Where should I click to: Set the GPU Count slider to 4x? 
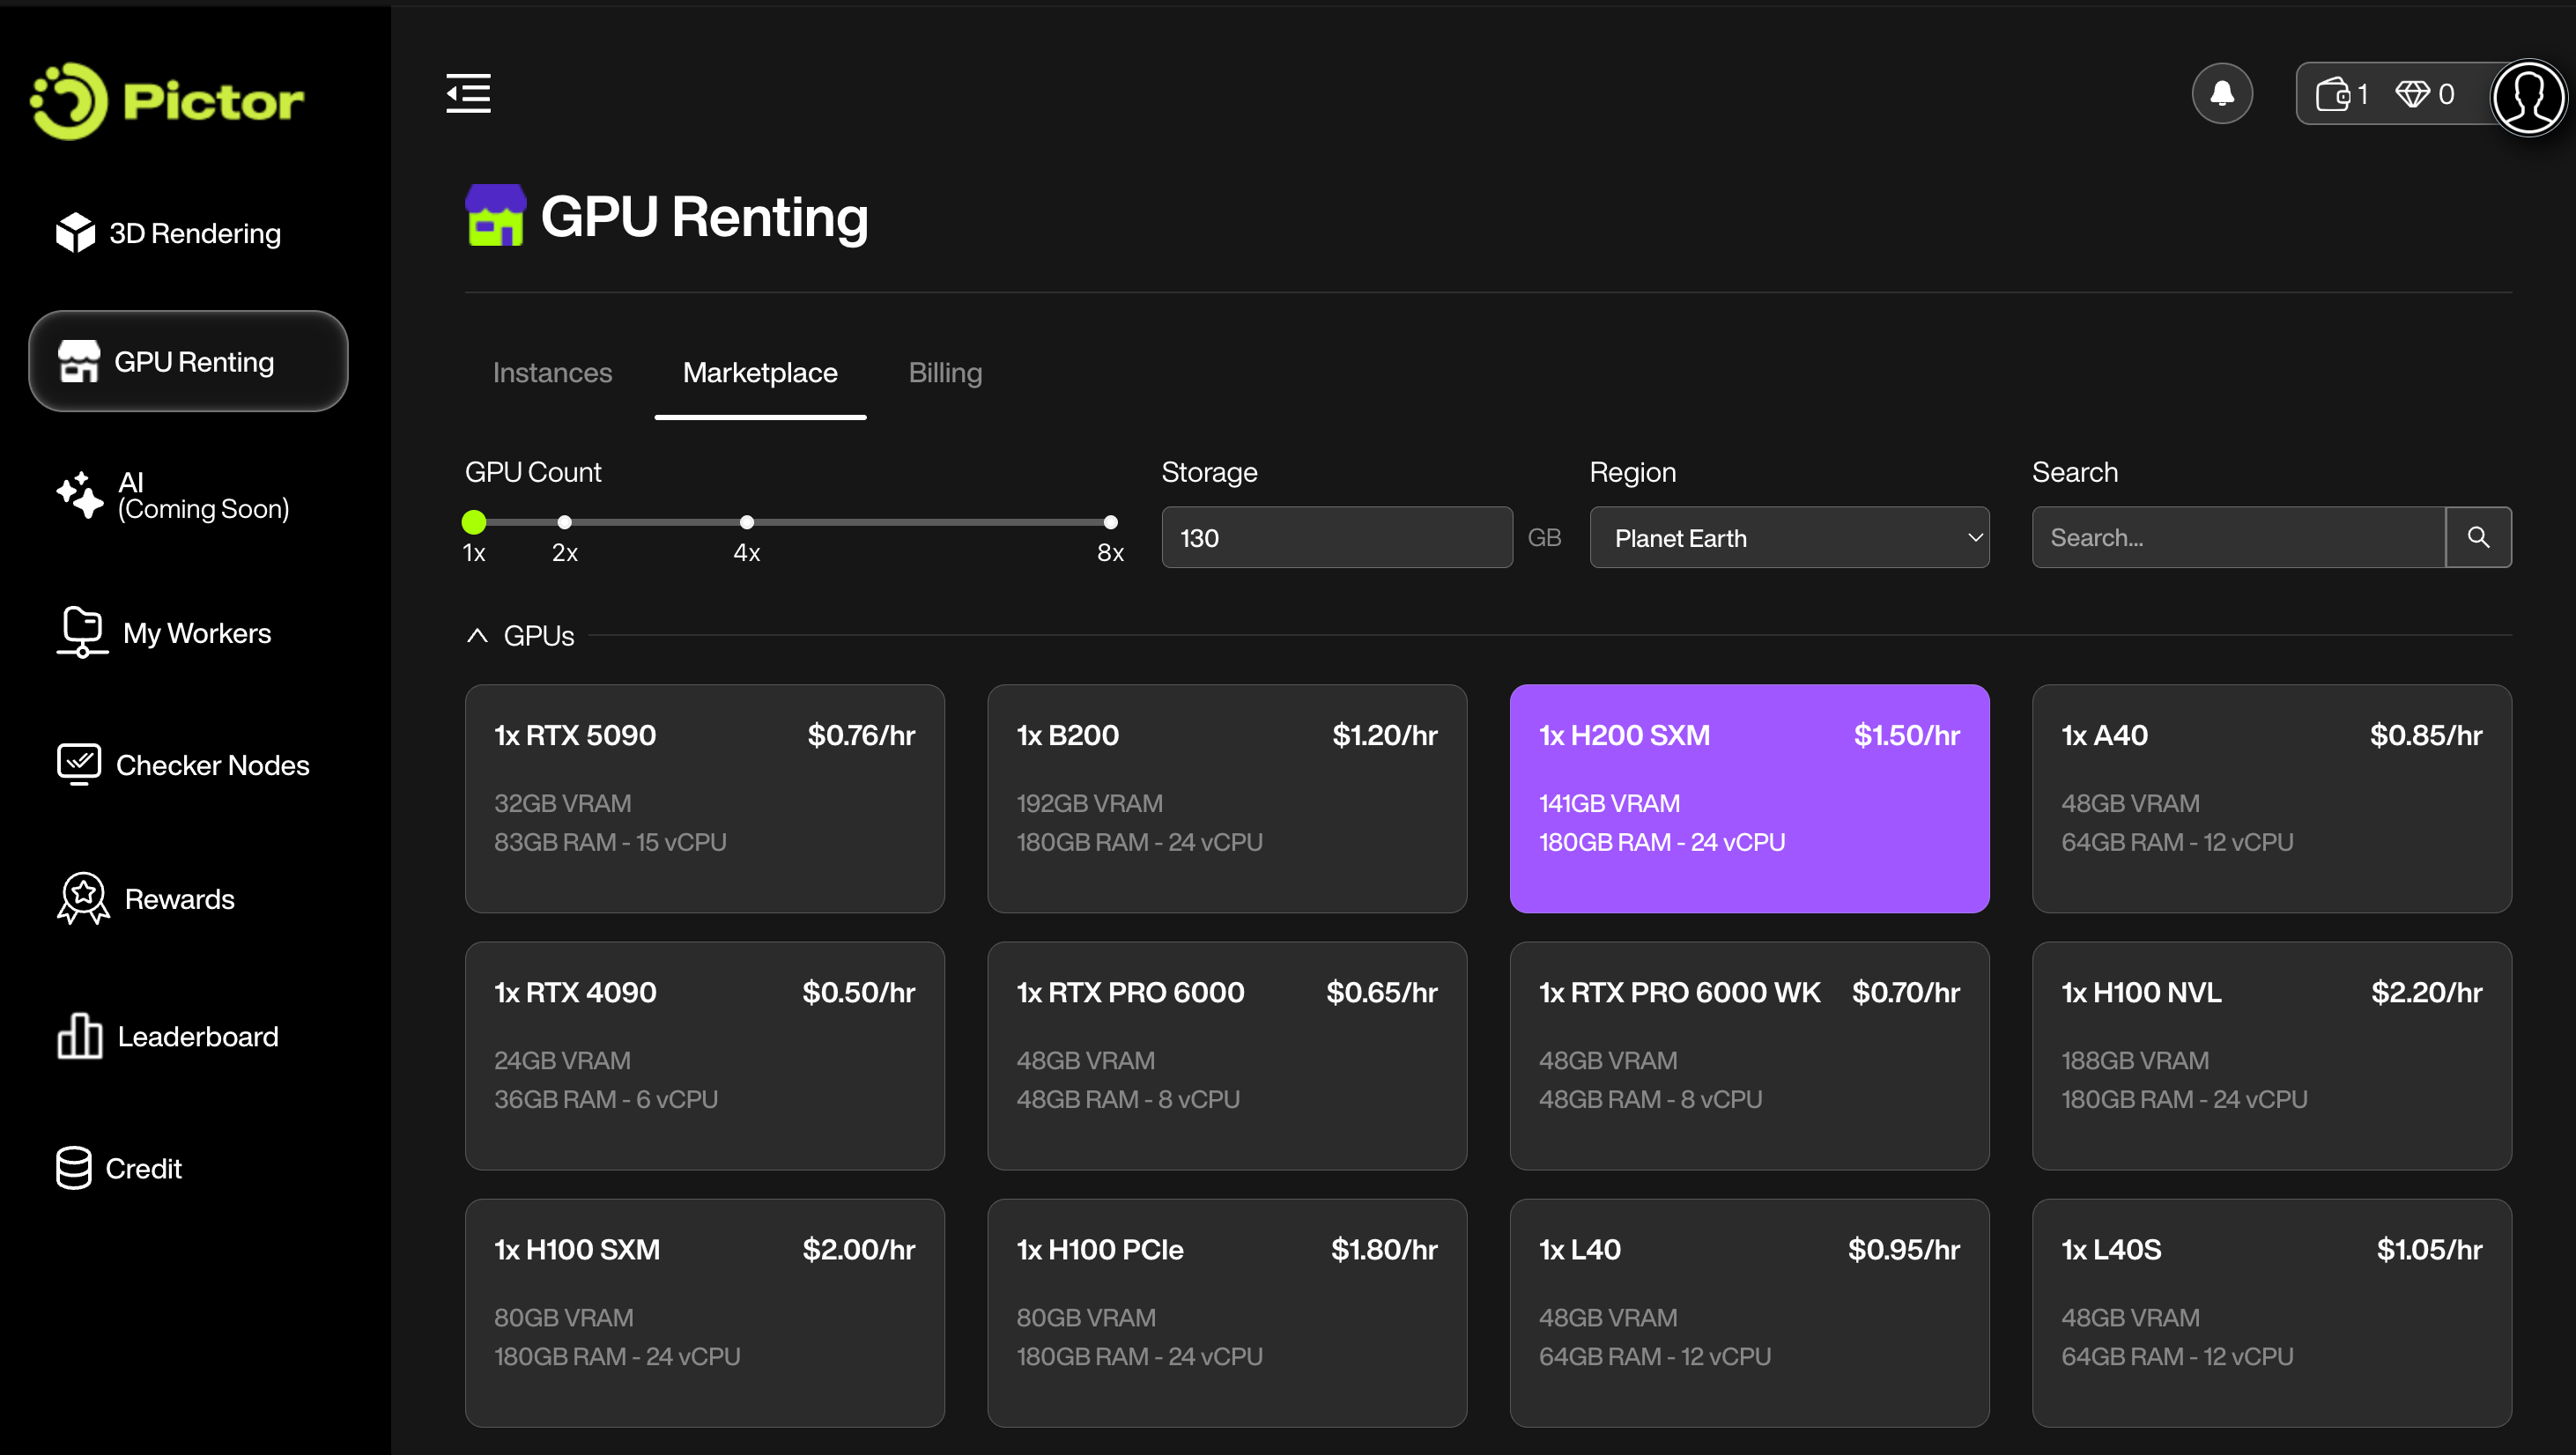pos(746,522)
